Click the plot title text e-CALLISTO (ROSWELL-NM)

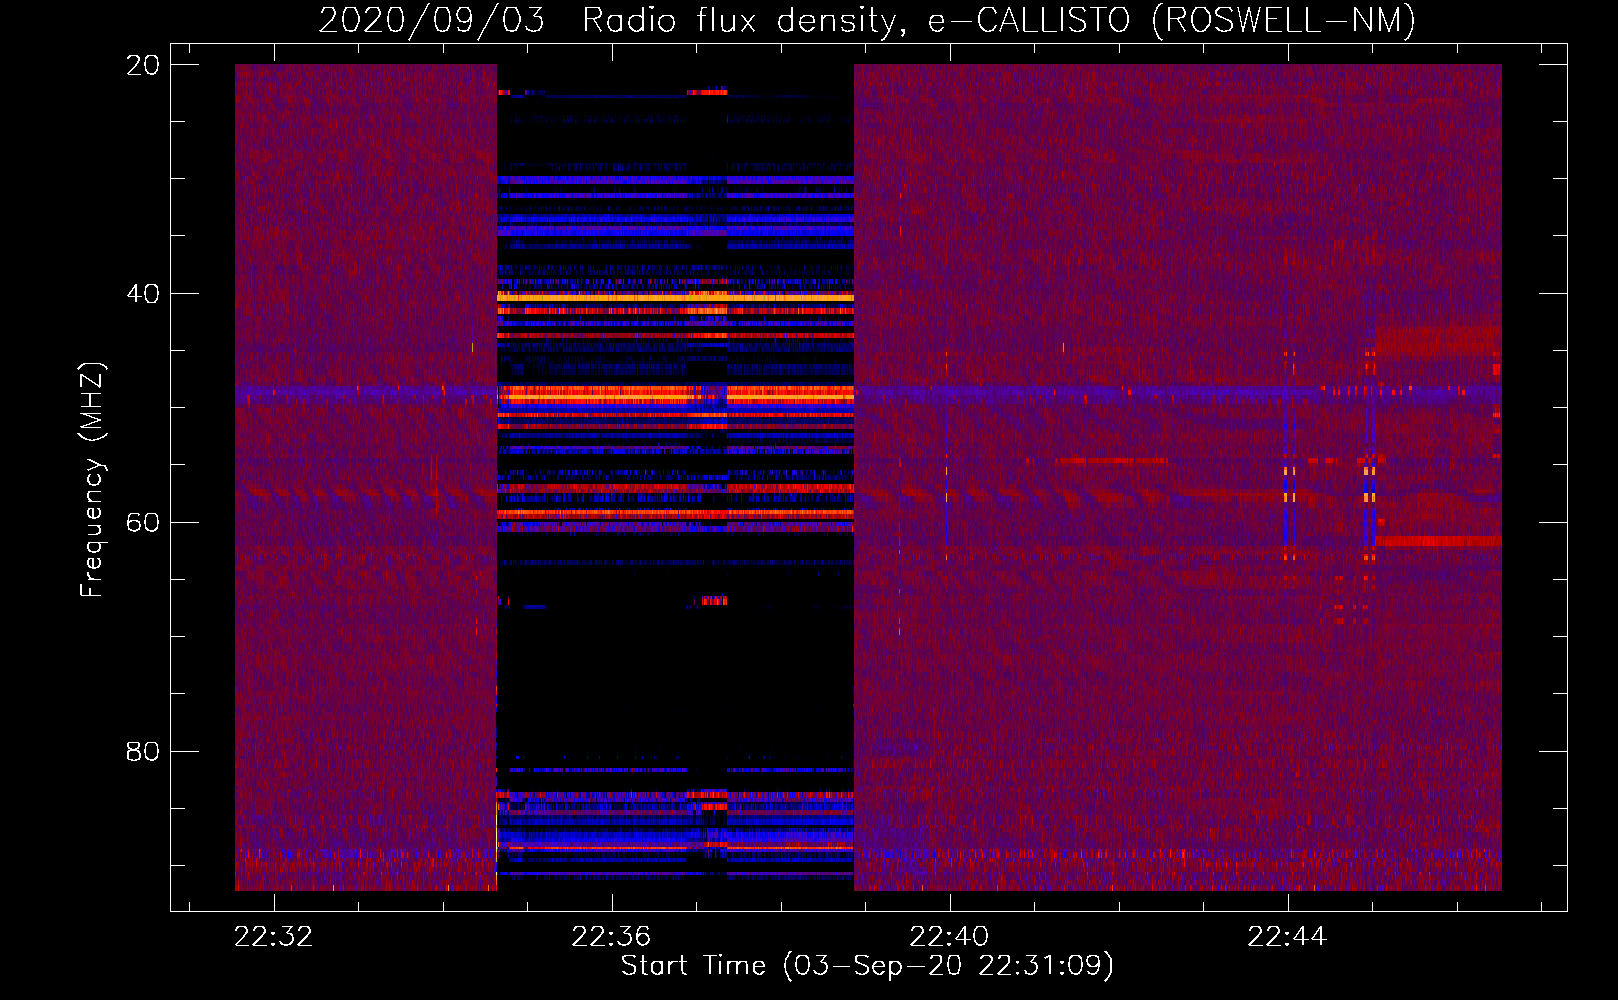[1172, 20]
